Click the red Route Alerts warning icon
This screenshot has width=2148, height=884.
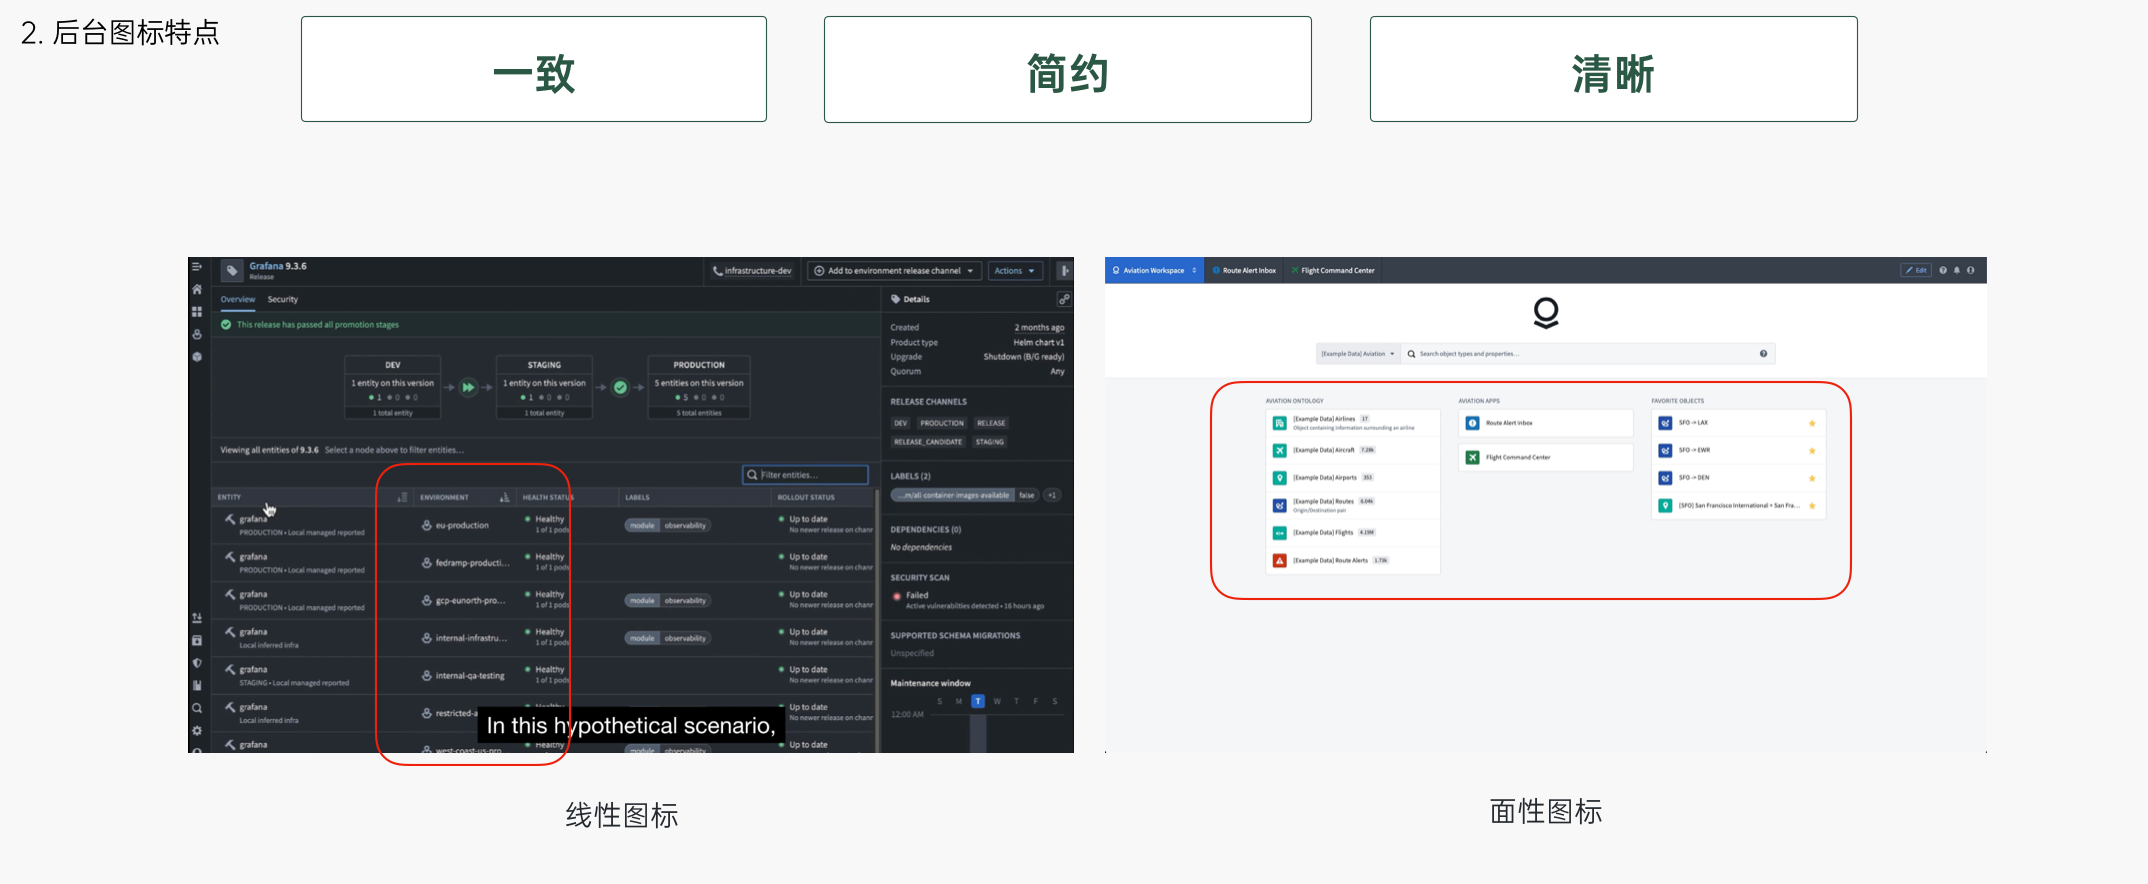pyautogui.click(x=1279, y=561)
